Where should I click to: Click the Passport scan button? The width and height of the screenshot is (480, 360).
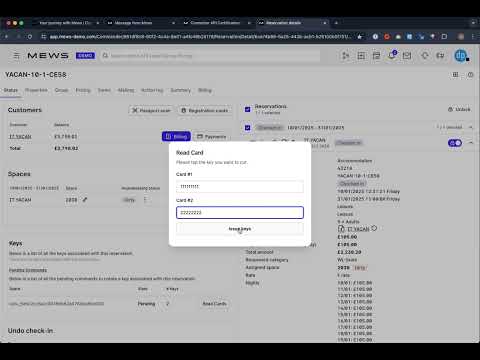click(x=151, y=110)
